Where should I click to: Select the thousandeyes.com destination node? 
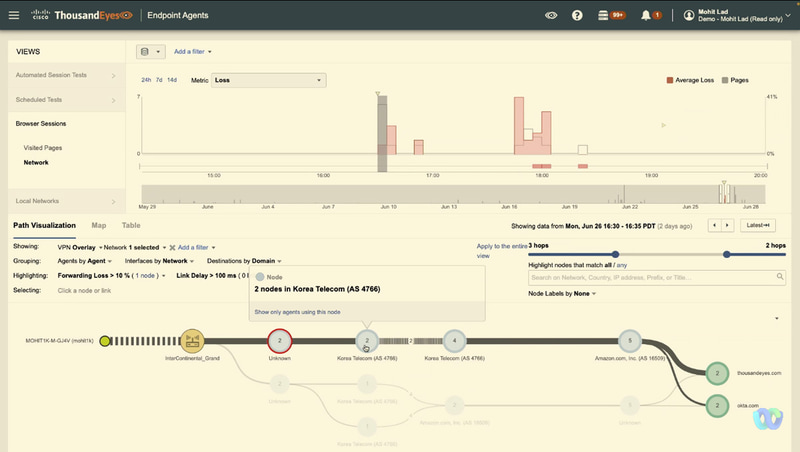717,373
